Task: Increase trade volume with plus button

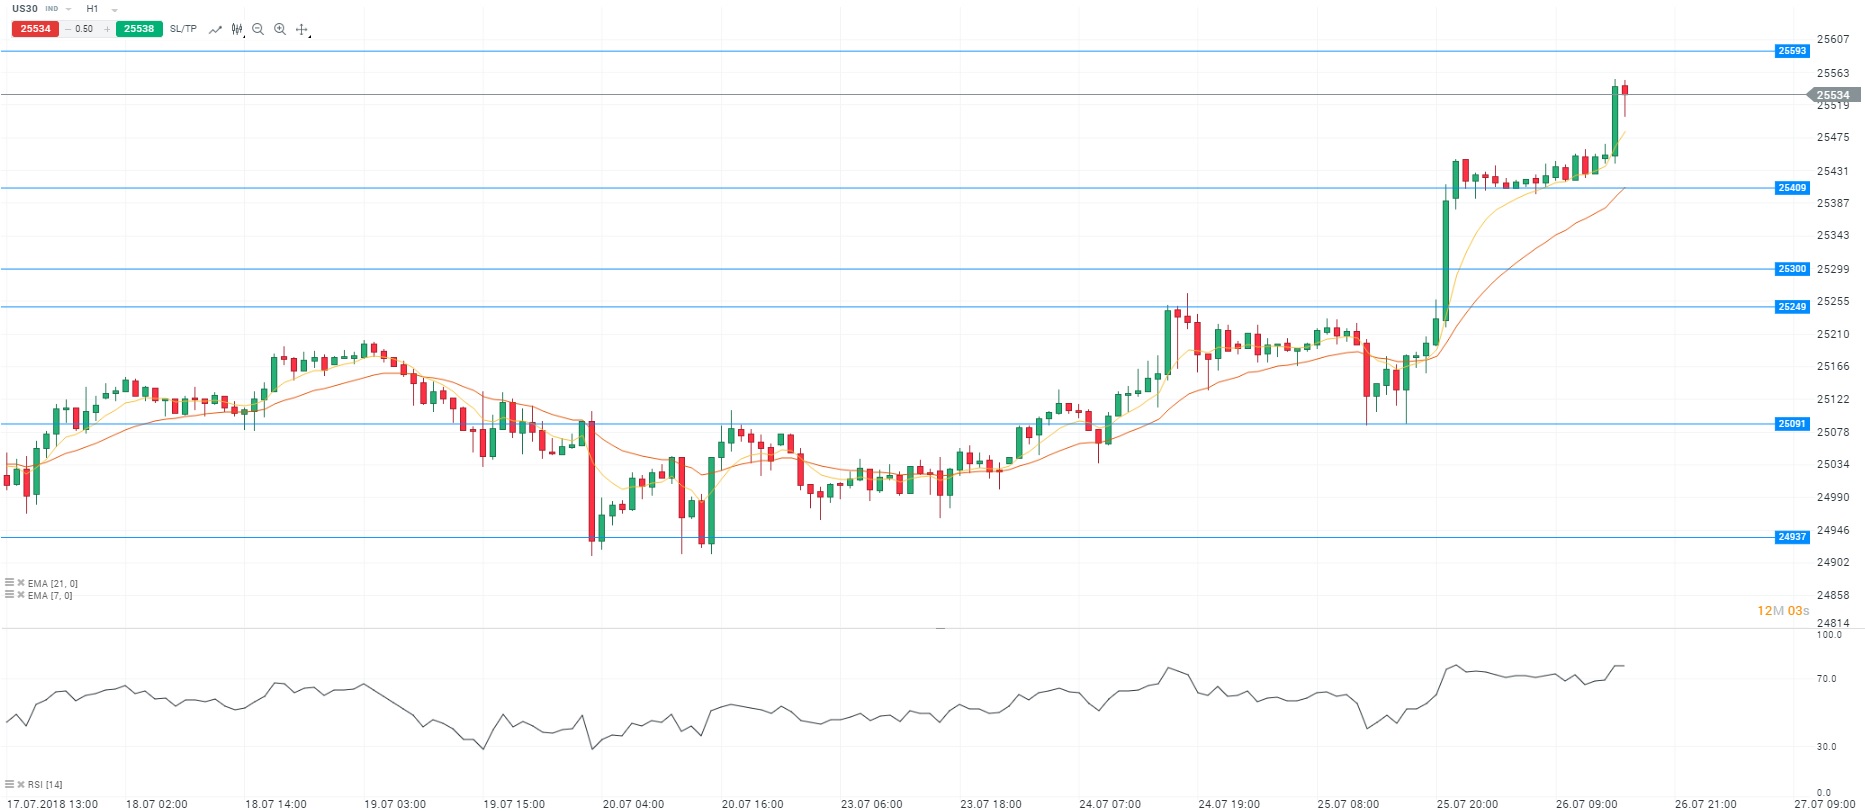Action: [107, 29]
